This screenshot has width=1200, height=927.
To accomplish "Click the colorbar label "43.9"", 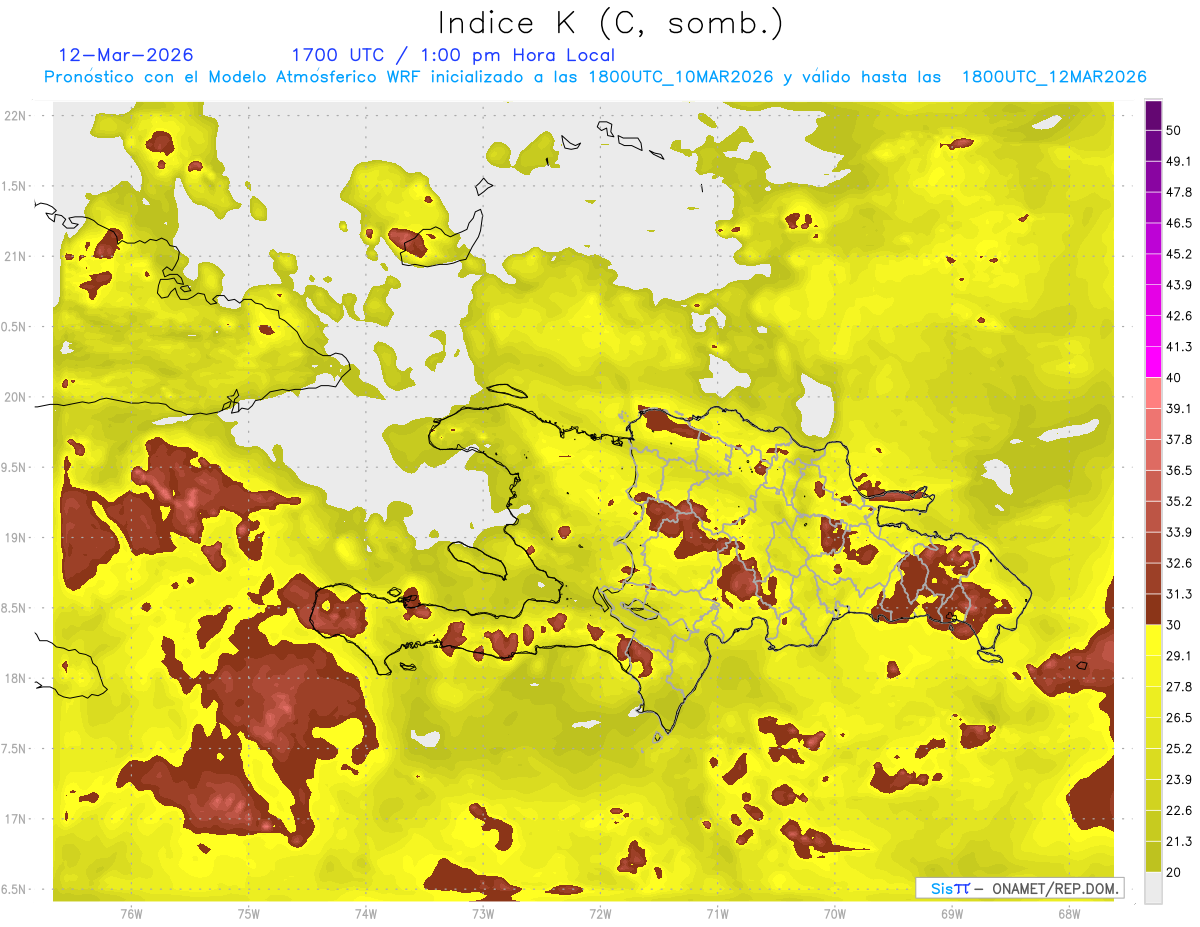I will (1179, 285).
